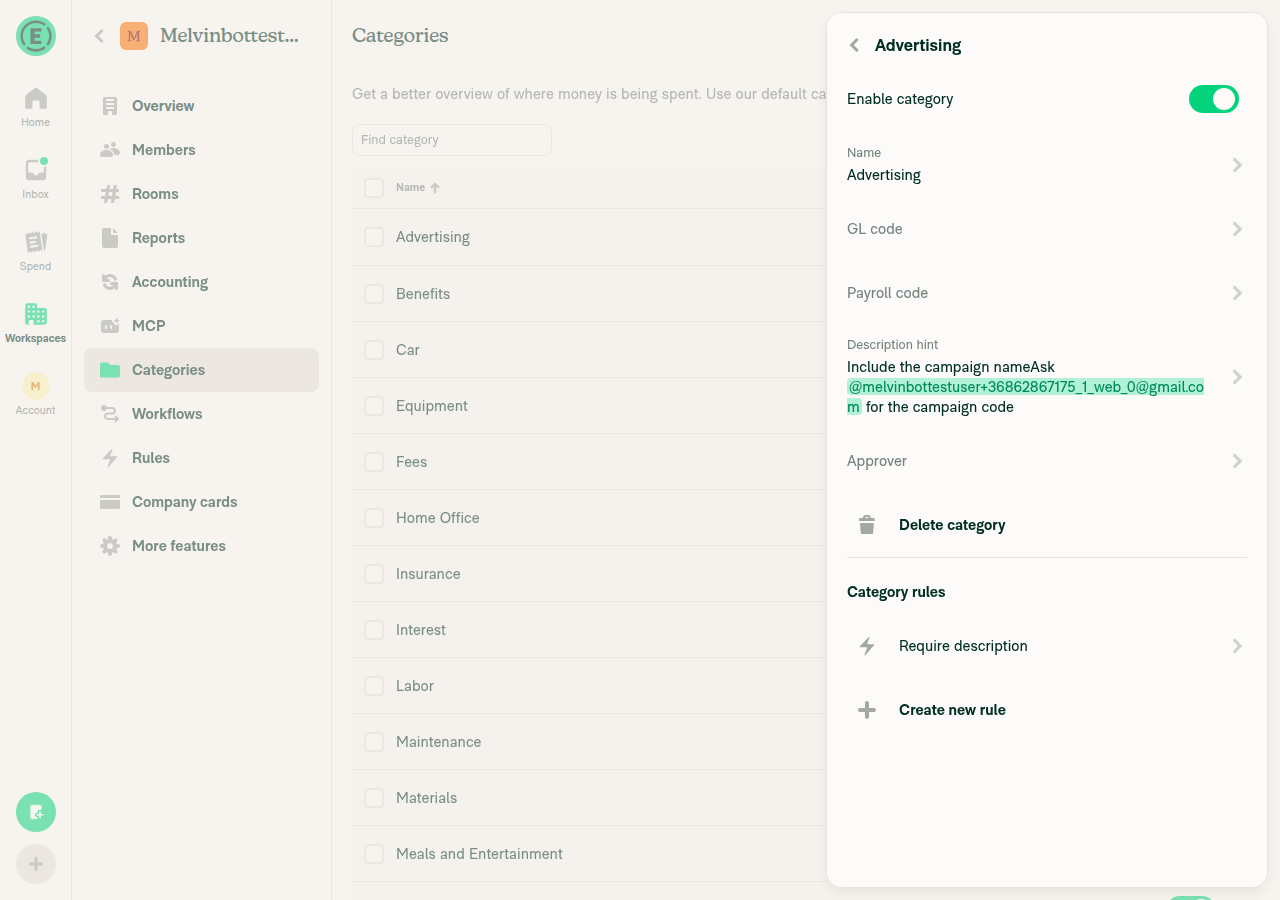Open Members menu item
The height and width of the screenshot is (900, 1280).
[x=201, y=150]
